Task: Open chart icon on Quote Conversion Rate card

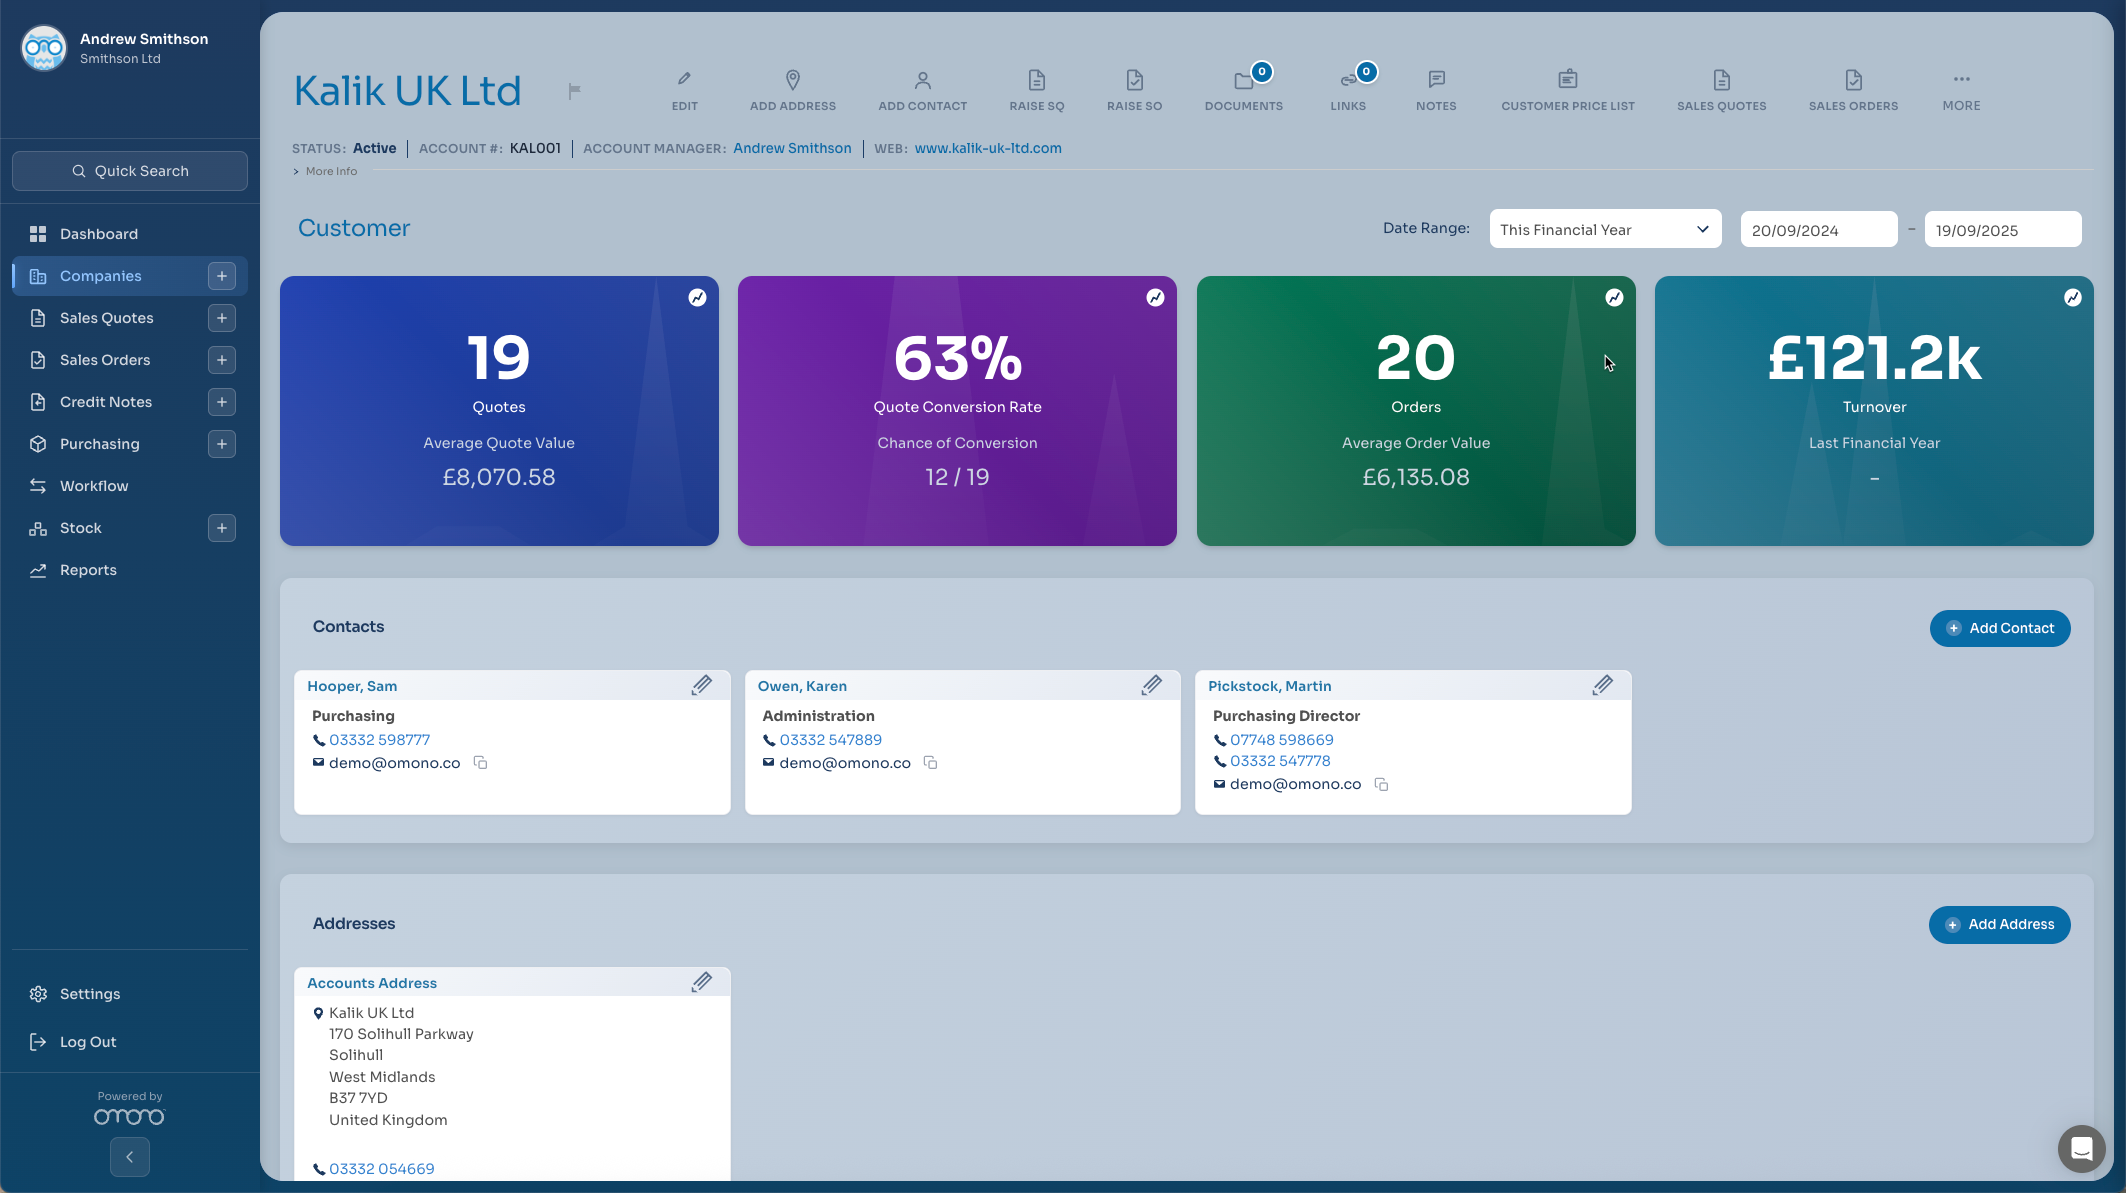Action: click(1155, 297)
